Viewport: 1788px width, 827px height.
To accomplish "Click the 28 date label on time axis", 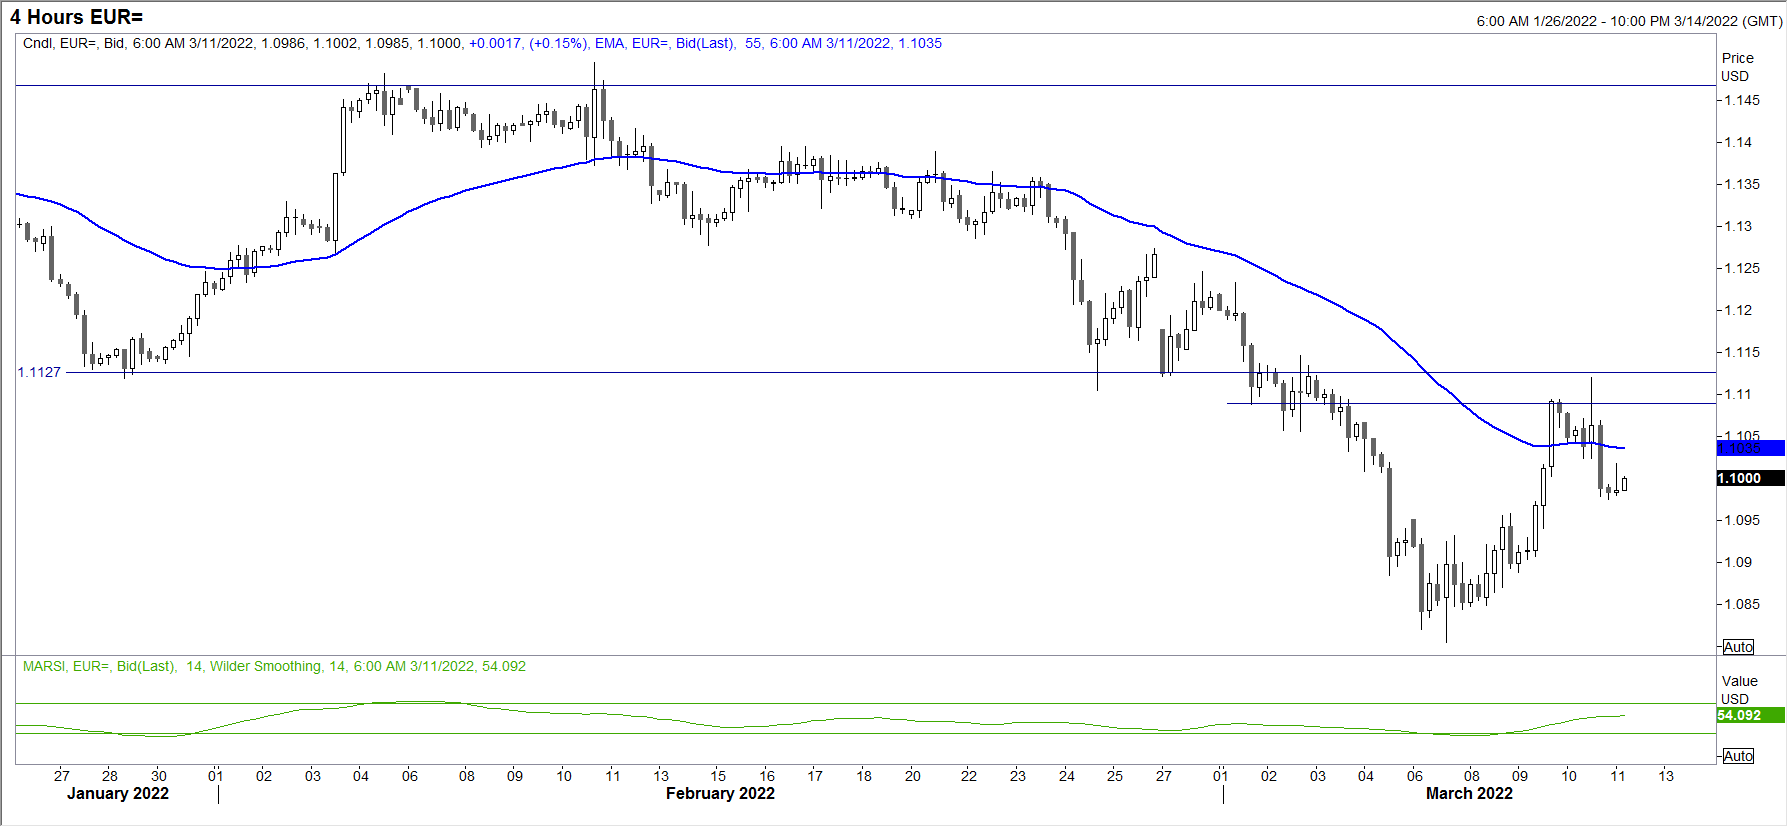I will [110, 775].
